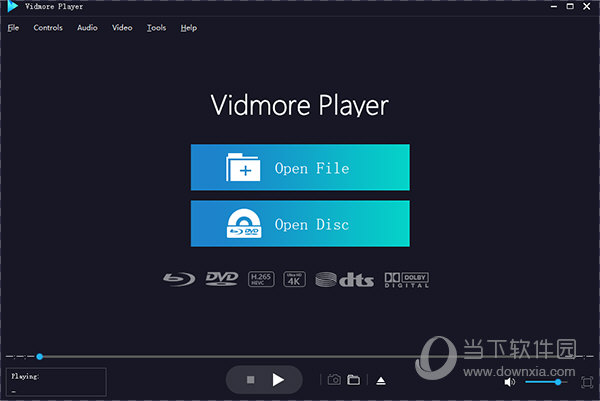Open the Controls menu
600x401 pixels.
pyautogui.click(x=48, y=28)
